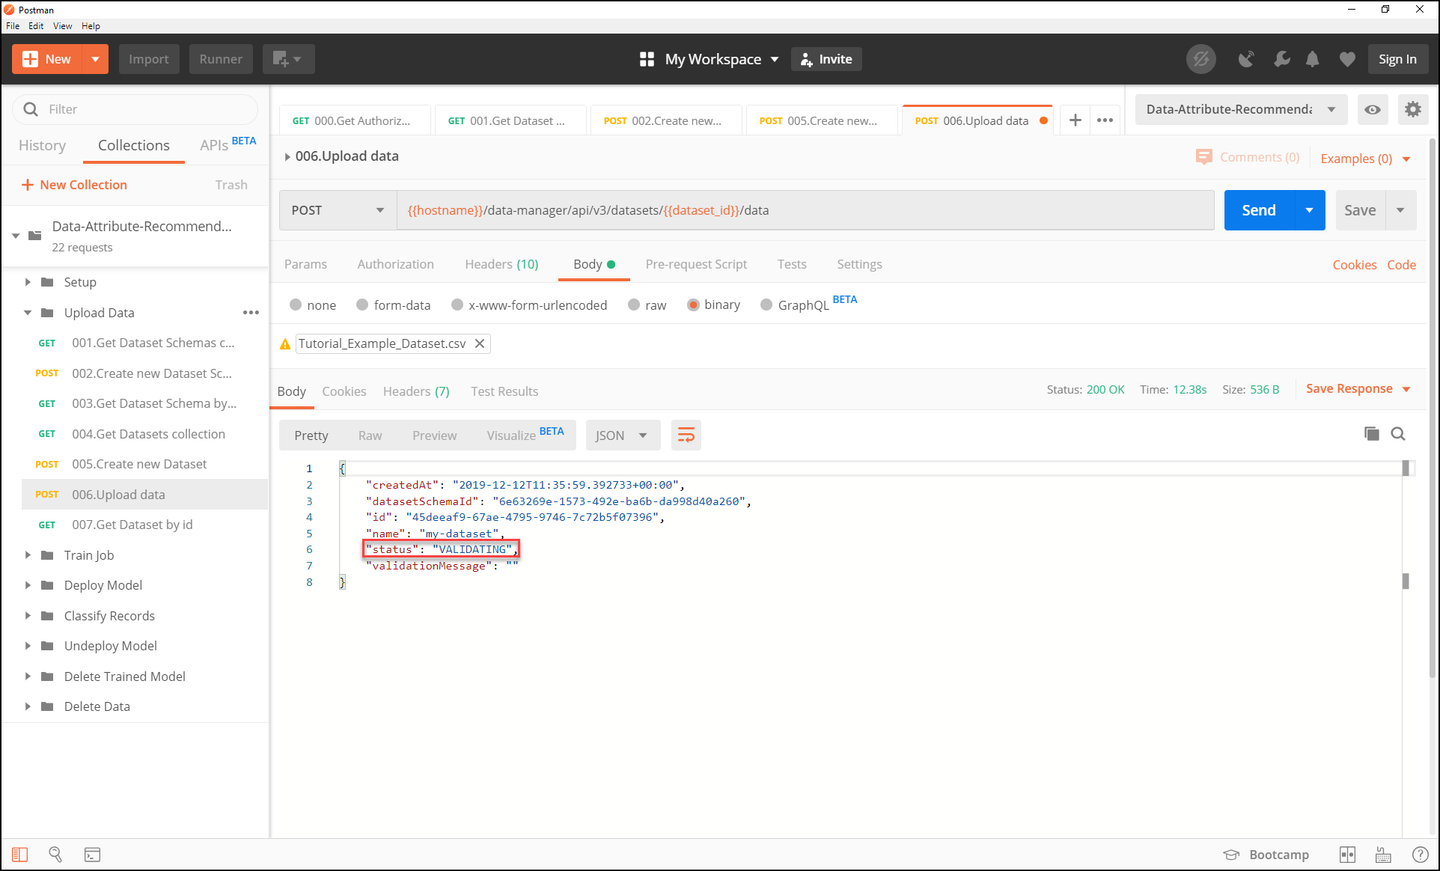Open Examples (0) dropdown

(x=1365, y=158)
